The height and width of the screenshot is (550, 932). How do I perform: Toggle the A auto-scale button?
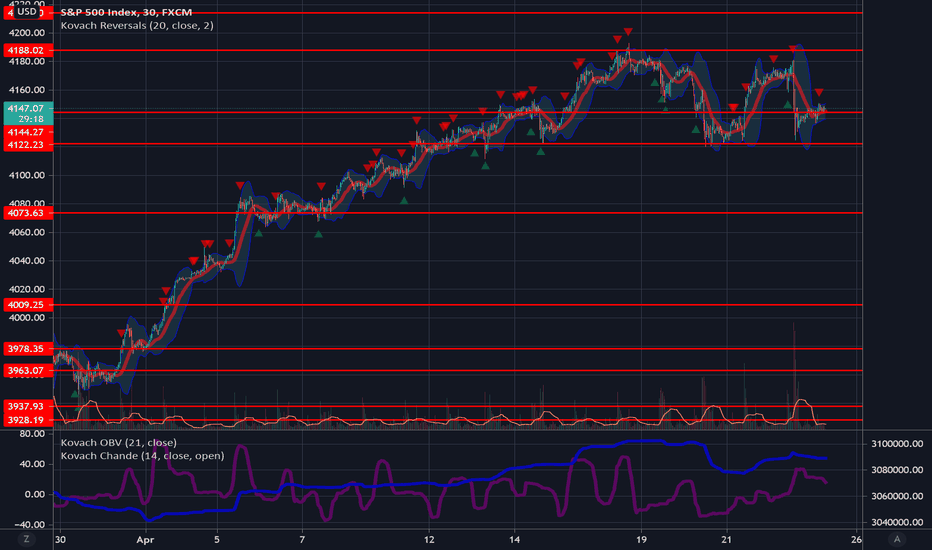897,539
